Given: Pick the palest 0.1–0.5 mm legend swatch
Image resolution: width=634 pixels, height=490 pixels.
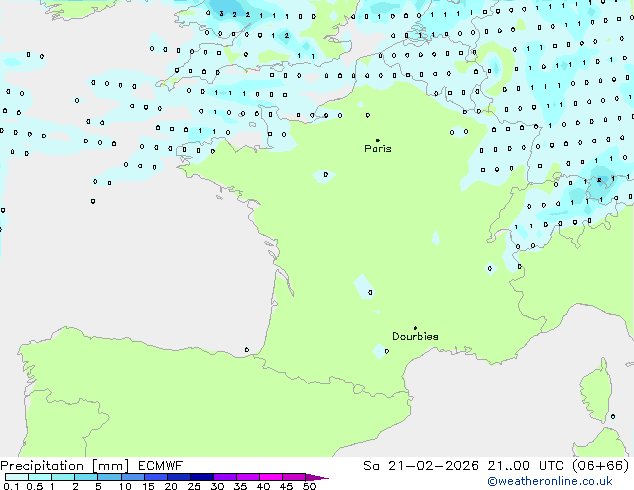Looking at the screenshot, I should tap(17, 477).
